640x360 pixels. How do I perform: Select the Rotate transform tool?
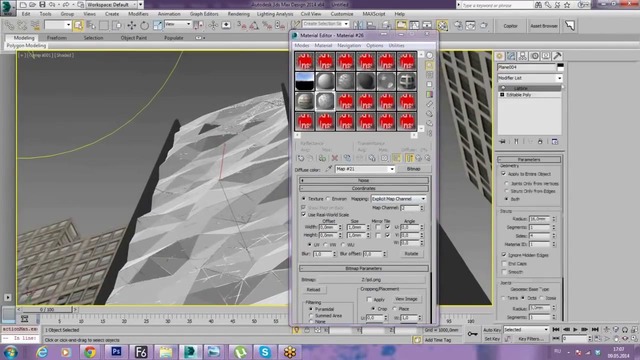[x=144, y=25]
